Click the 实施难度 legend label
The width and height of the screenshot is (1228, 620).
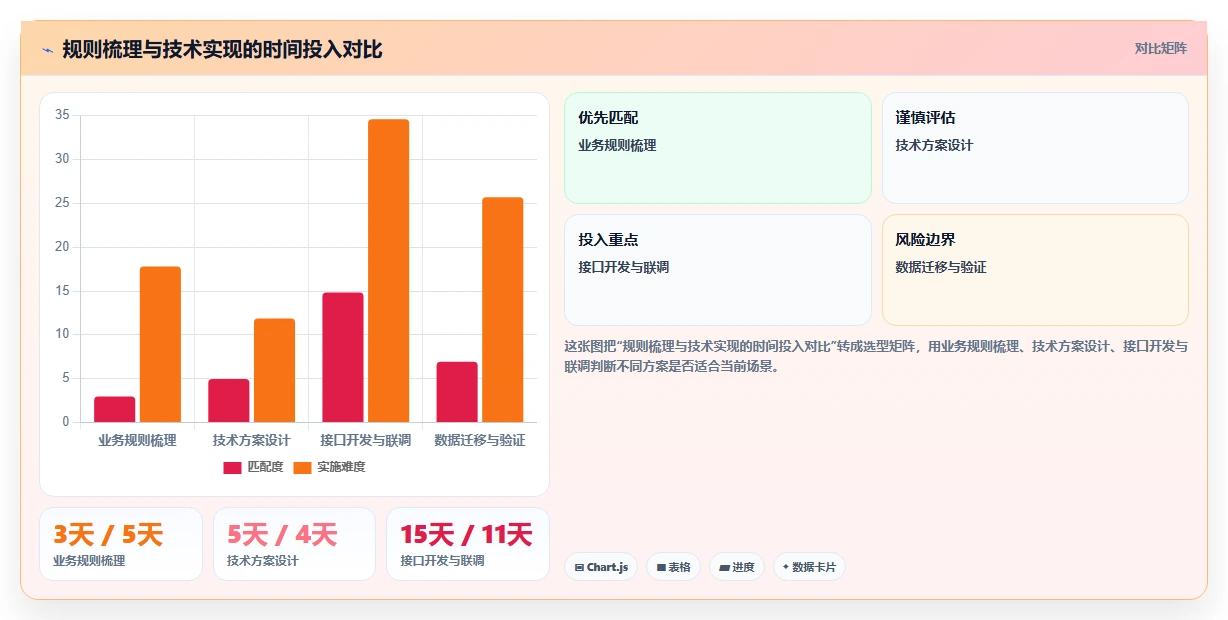coord(341,467)
